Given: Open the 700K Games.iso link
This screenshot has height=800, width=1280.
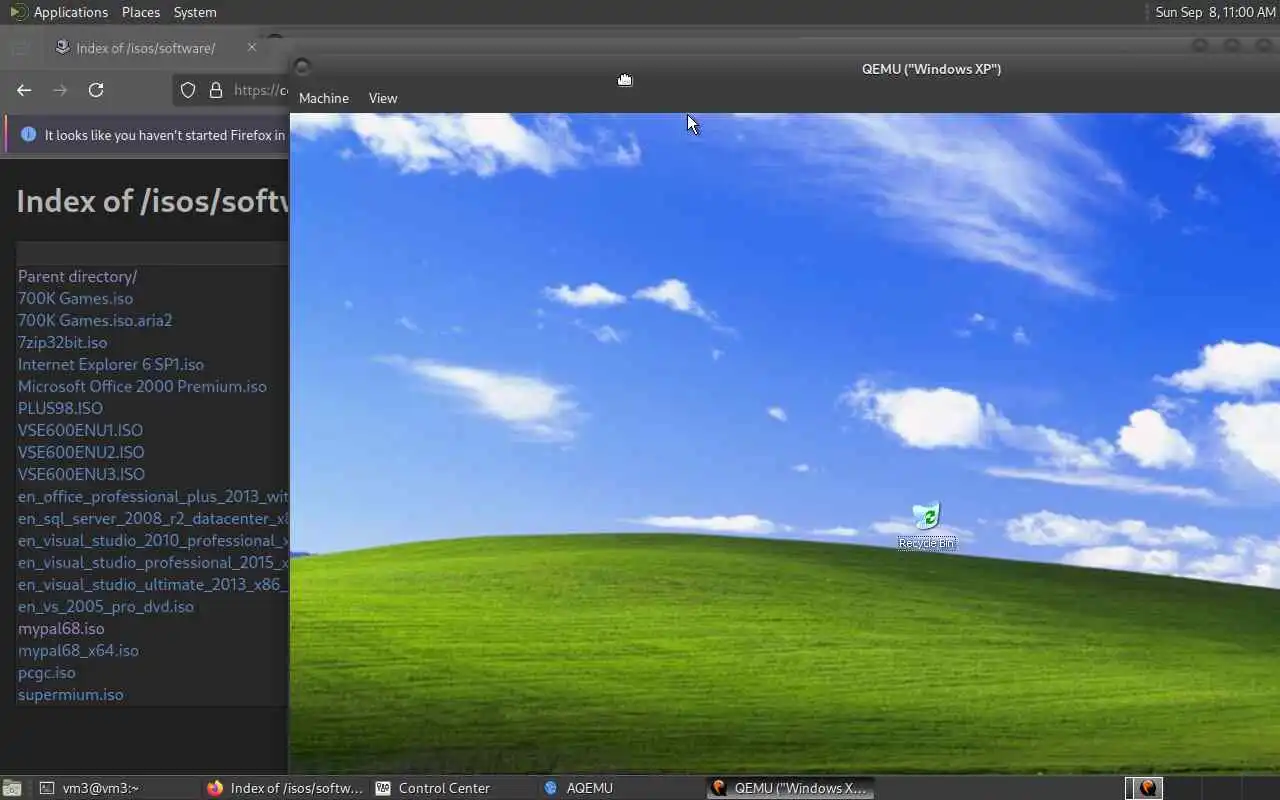Looking at the screenshot, I should [x=75, y=298].
